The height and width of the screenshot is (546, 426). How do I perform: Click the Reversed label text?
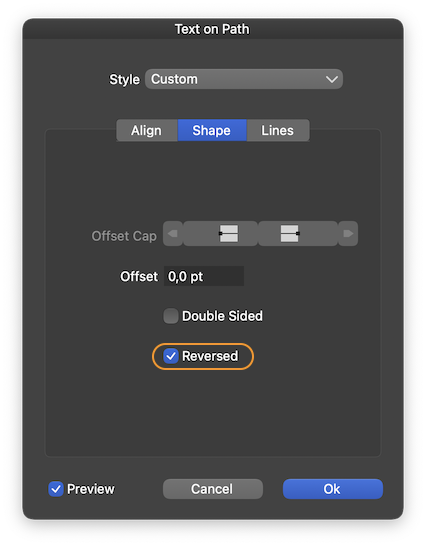pos(210,356)
